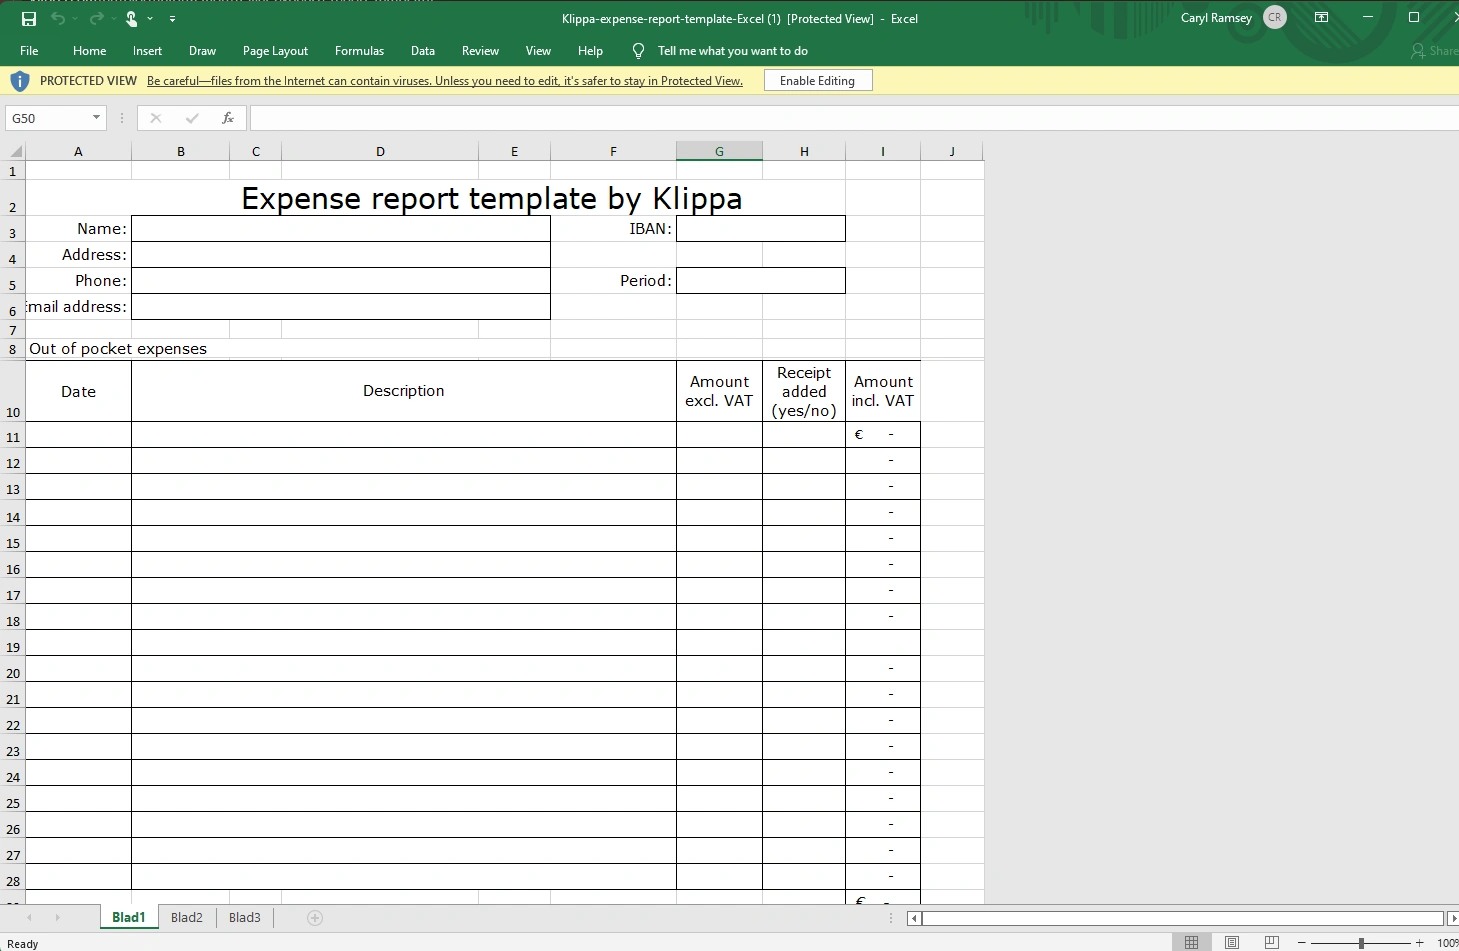The image size is (1459, 951).
Task: Open the Help tab
Action: [590, 51]
